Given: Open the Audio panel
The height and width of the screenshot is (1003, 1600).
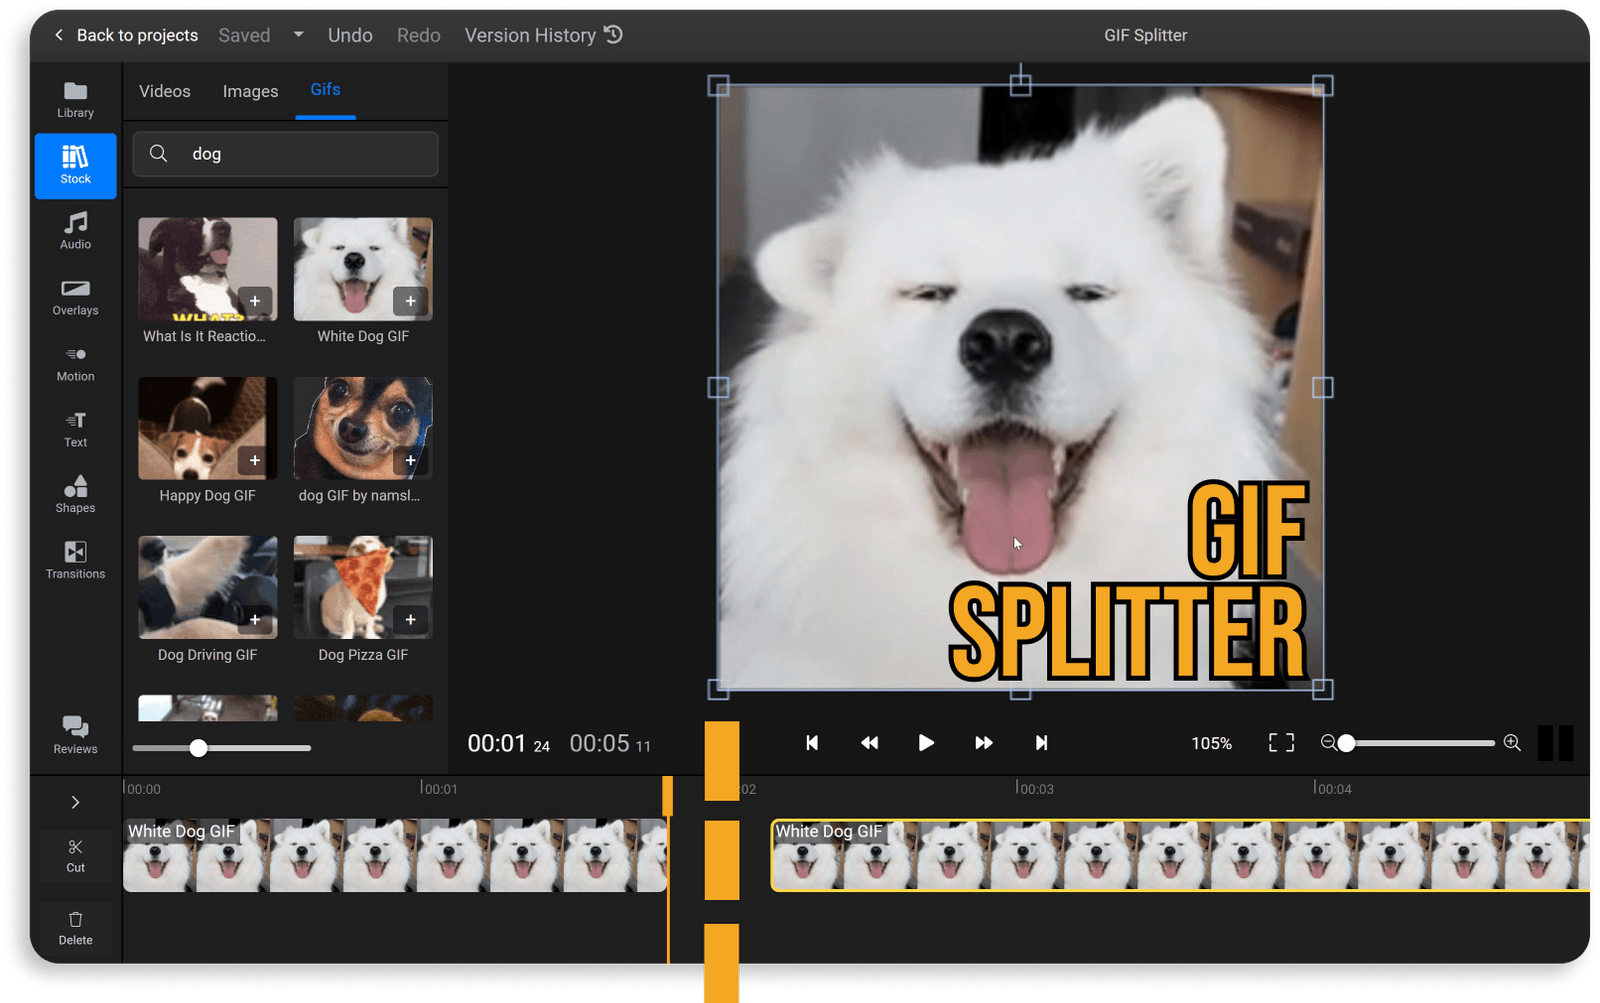Looking at the screenshot, I should 75,230.
